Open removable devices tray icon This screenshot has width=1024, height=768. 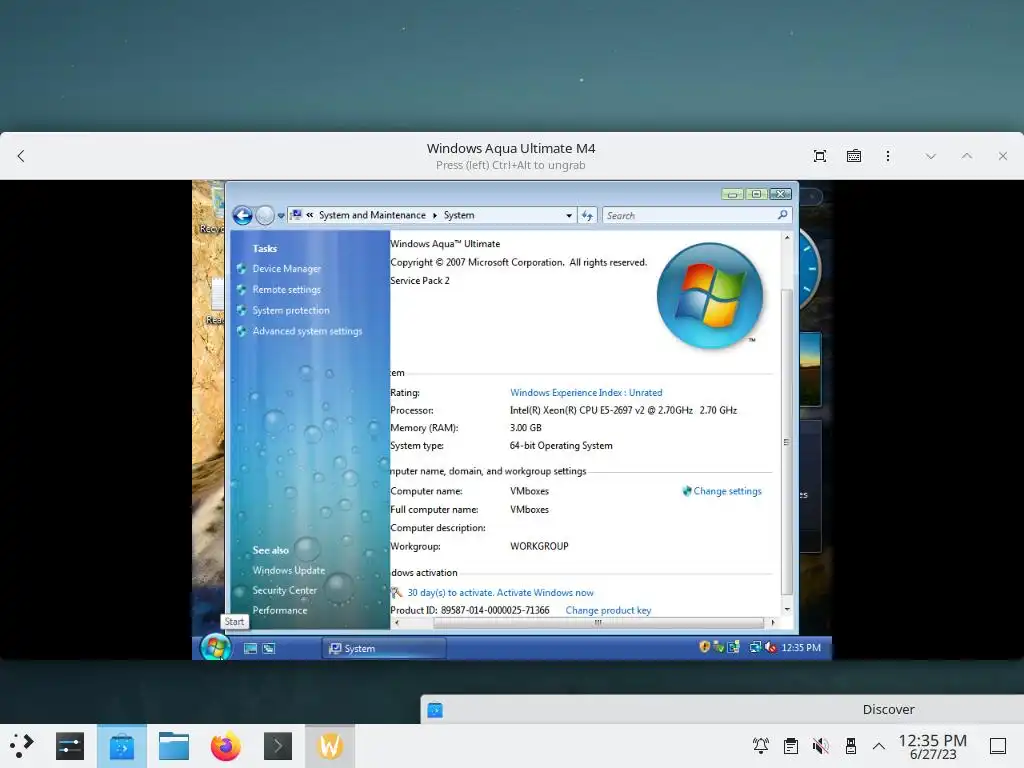850,746
